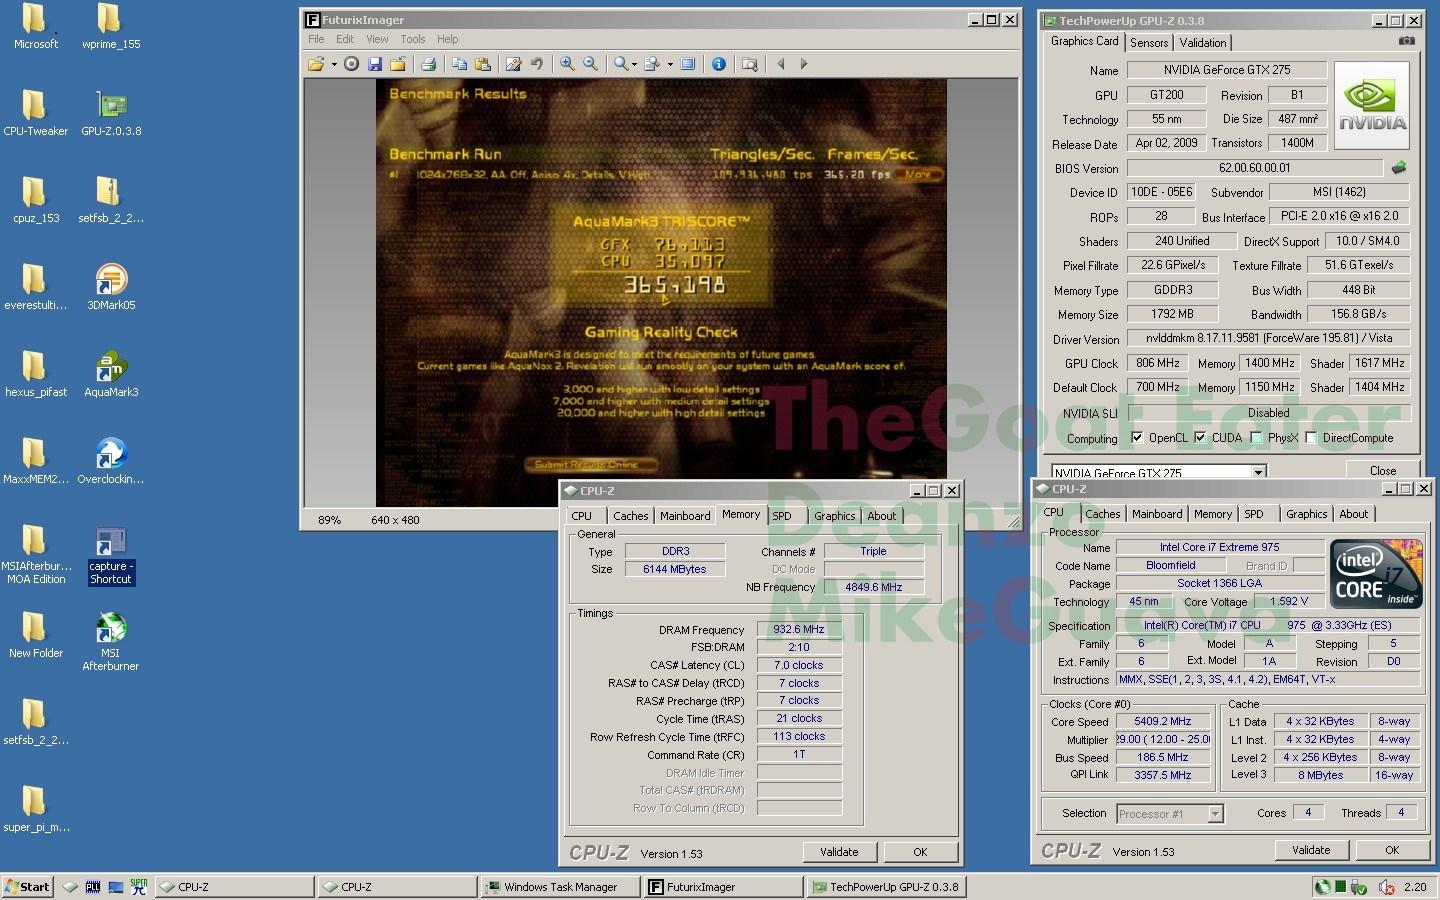
Task: Click the Save floppy disk icon in FuturixImager
Action: [x=375, y=64]
